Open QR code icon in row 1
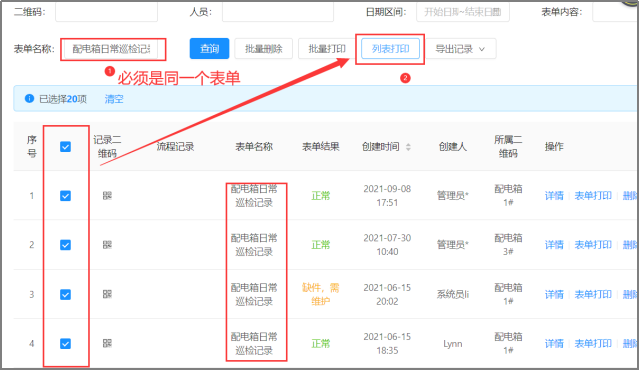The width and height of the screenshot is (640, 371). (x=107, y=196)
